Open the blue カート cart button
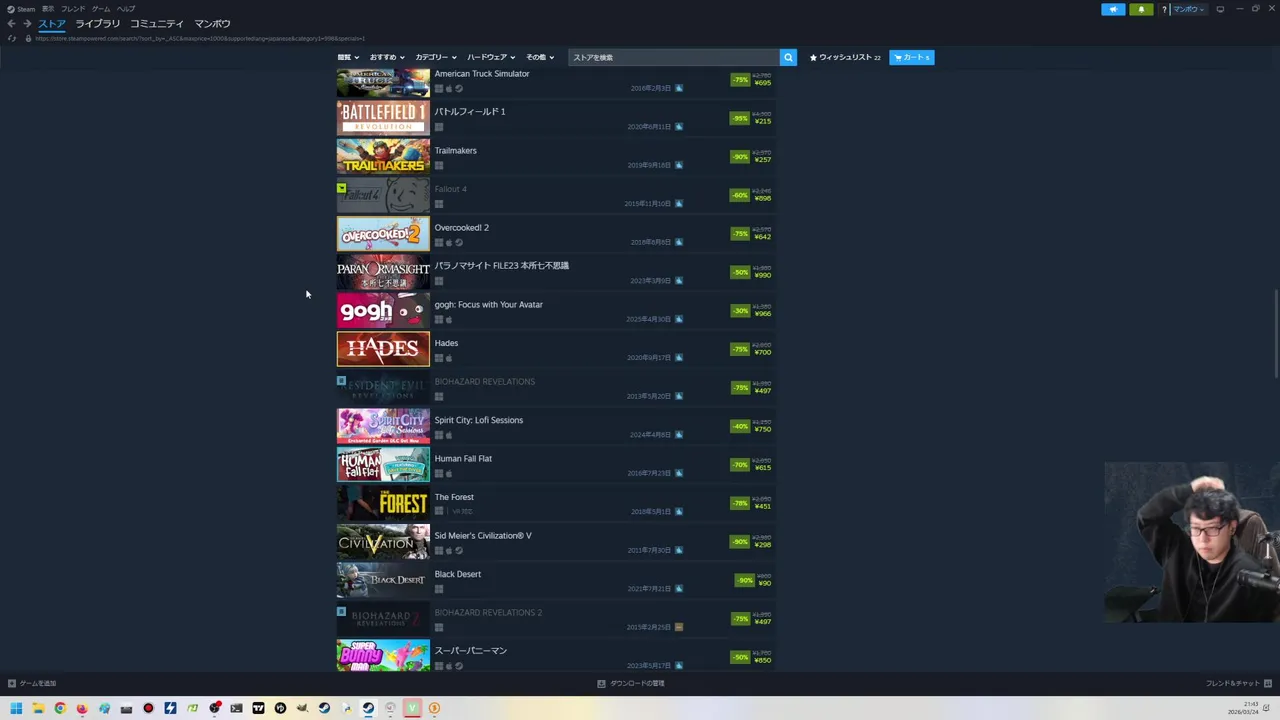The image size is (1280, 720). click(912, 57)
